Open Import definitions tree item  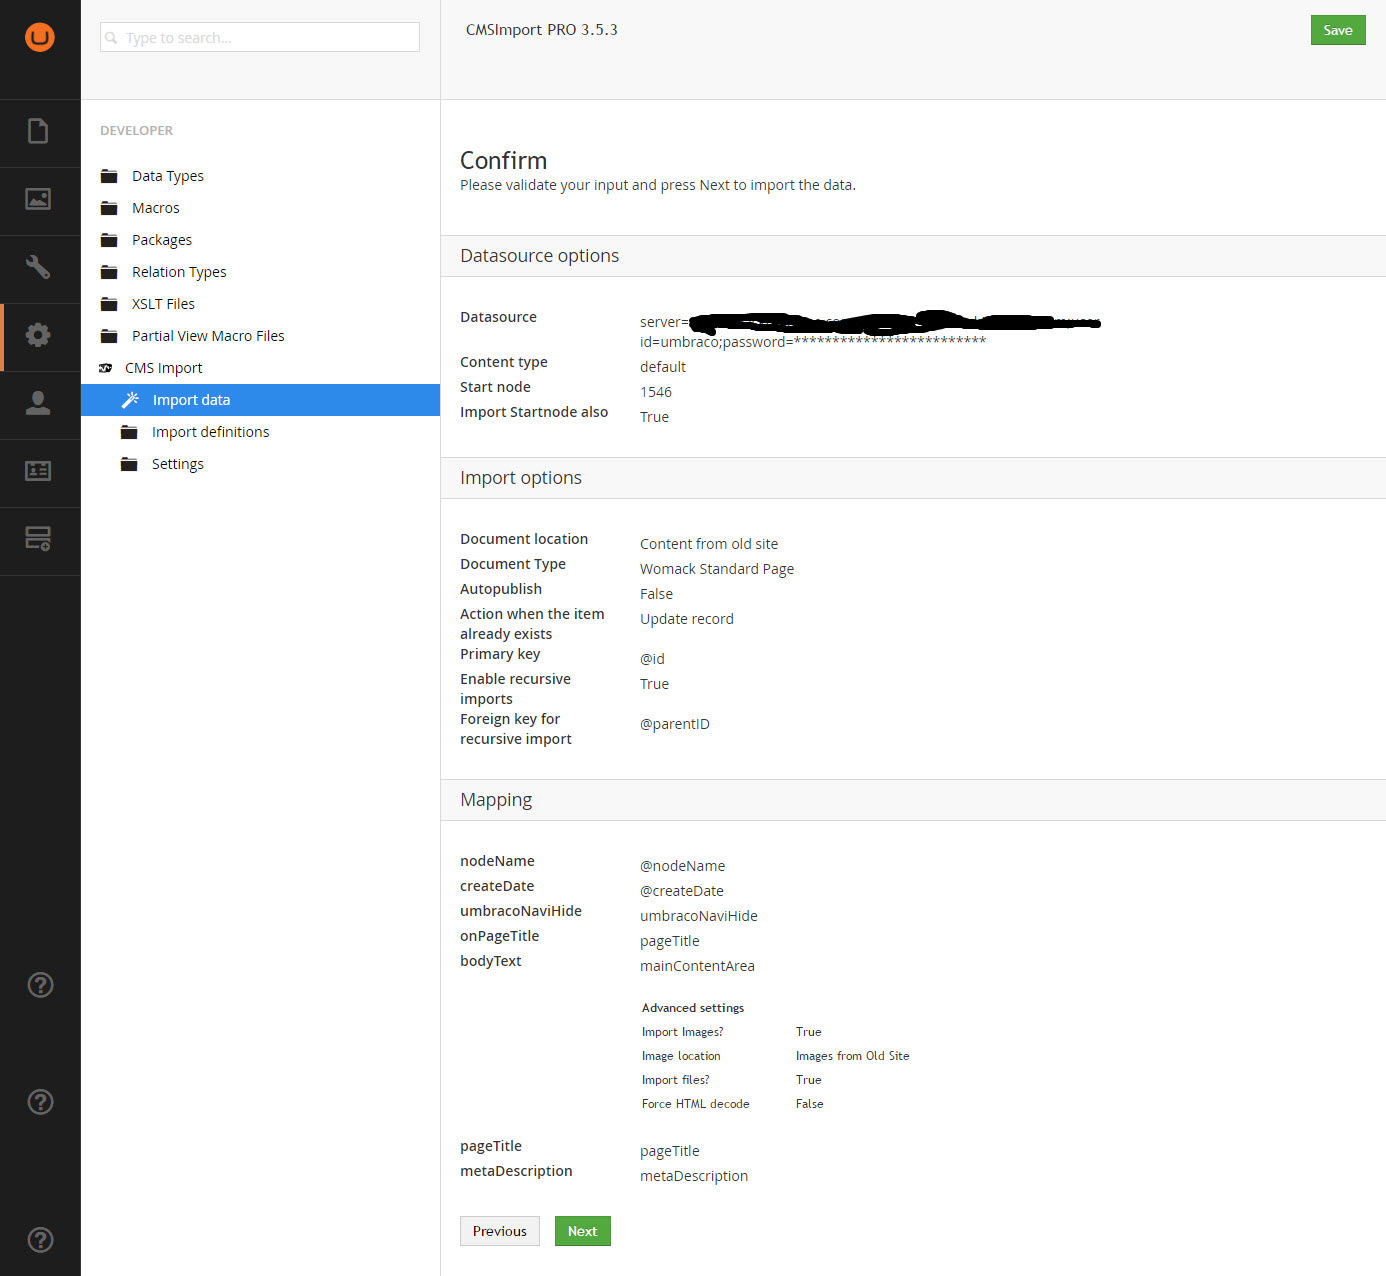tap(210, 432)
